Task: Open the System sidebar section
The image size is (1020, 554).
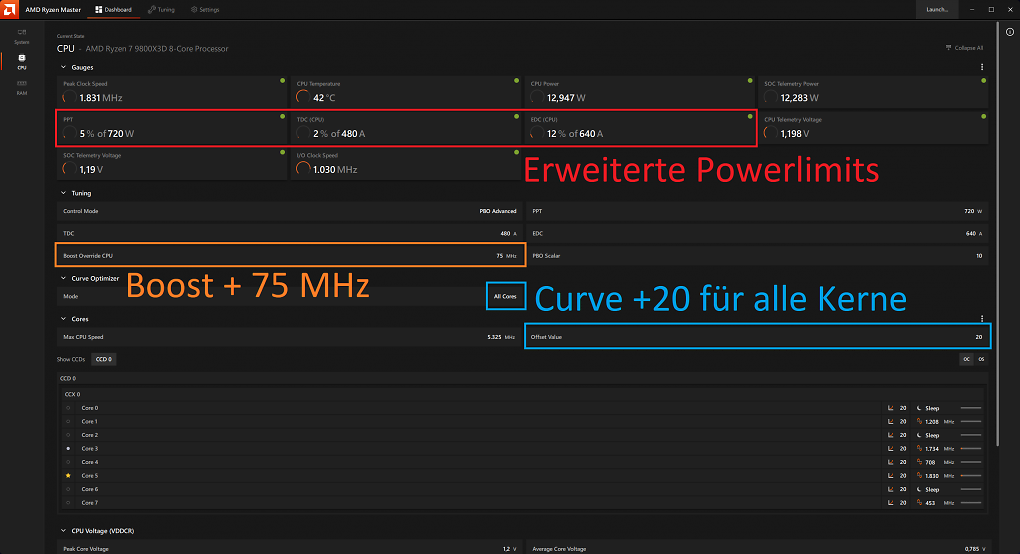Action: pyautogui.click(x=21, y=36)
